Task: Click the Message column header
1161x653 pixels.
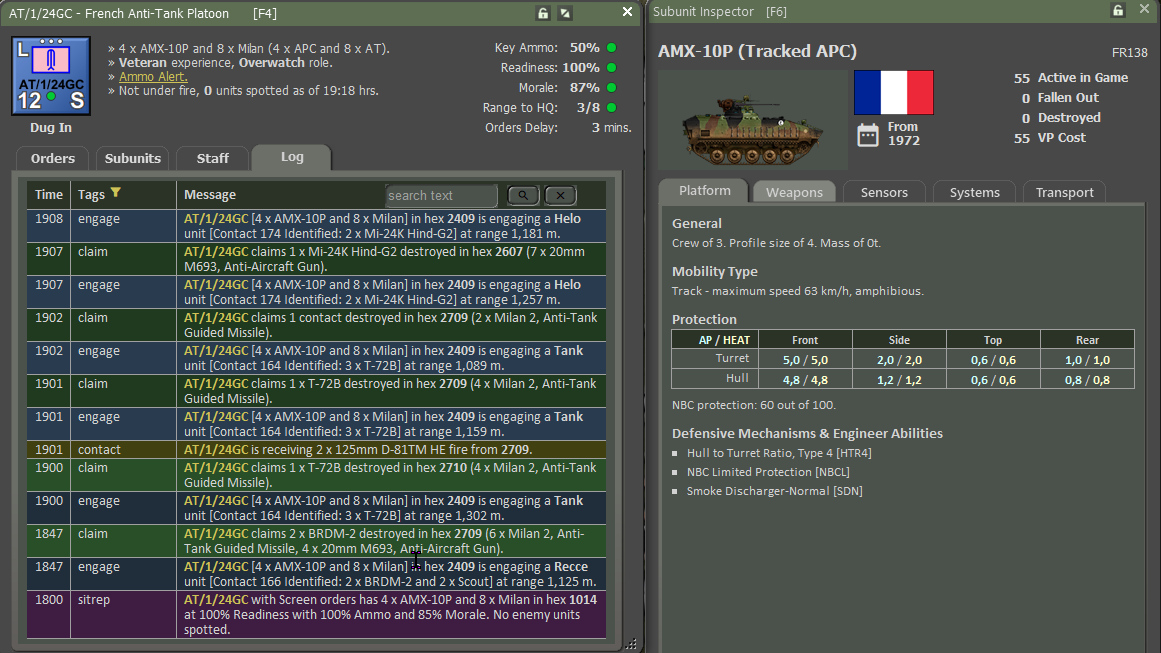Action: click(x=210, y=195)
